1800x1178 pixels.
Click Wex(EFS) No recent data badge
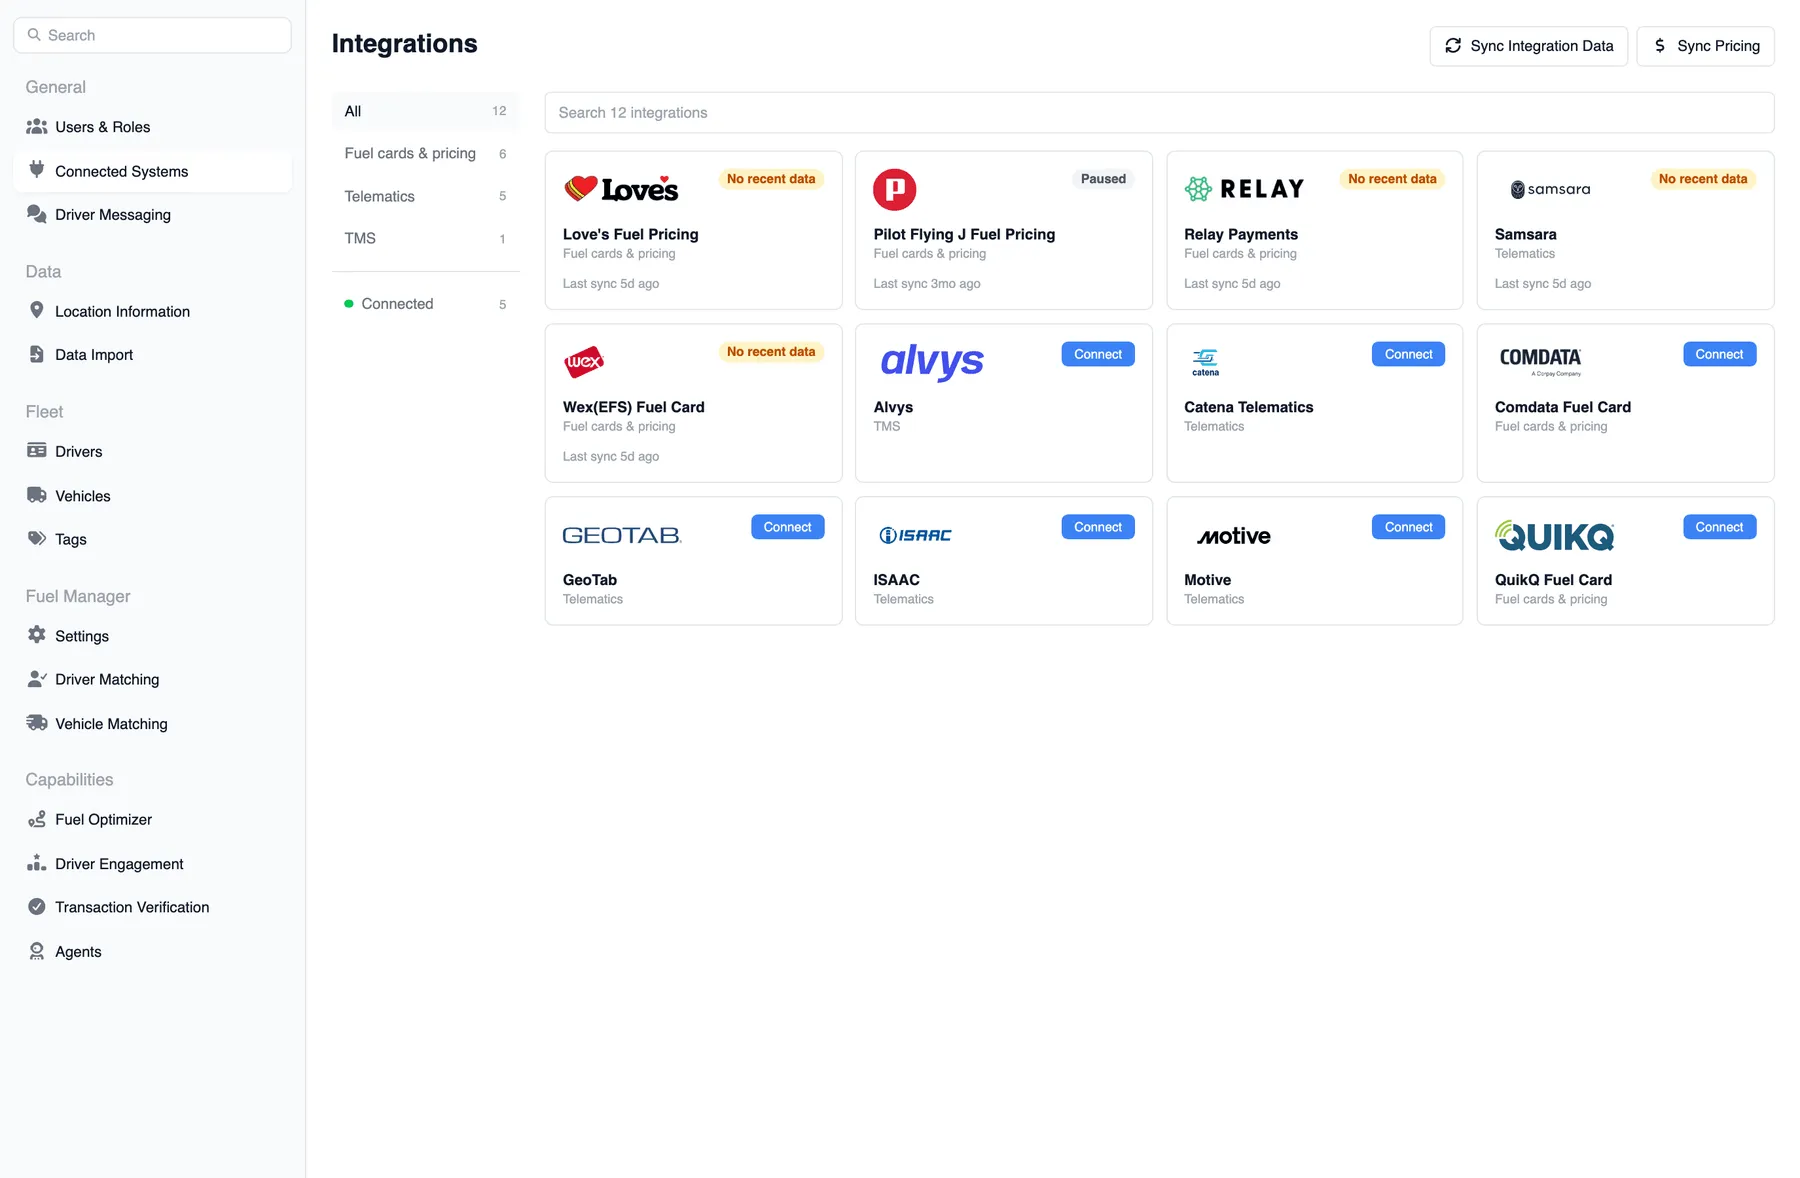[x=771, y=352]
